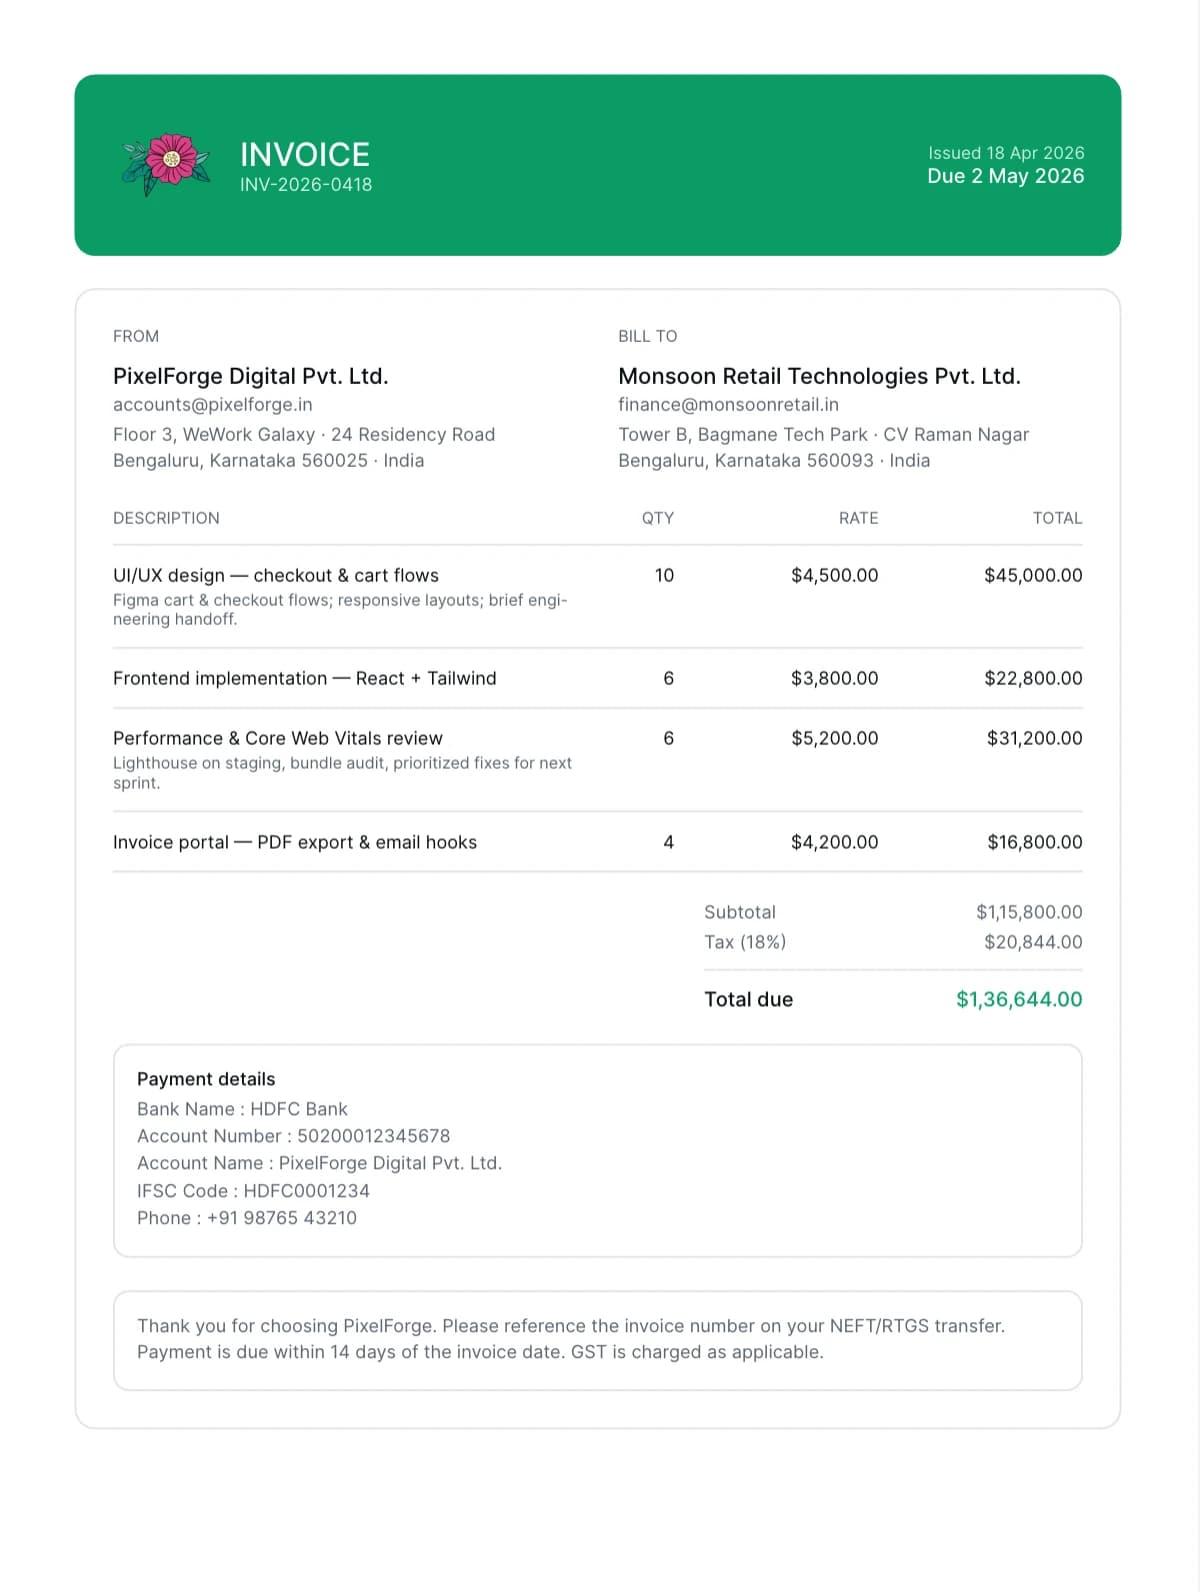Click the BILL TO section label
Screen dimensions: 1200x1592
tap(648, 336)
